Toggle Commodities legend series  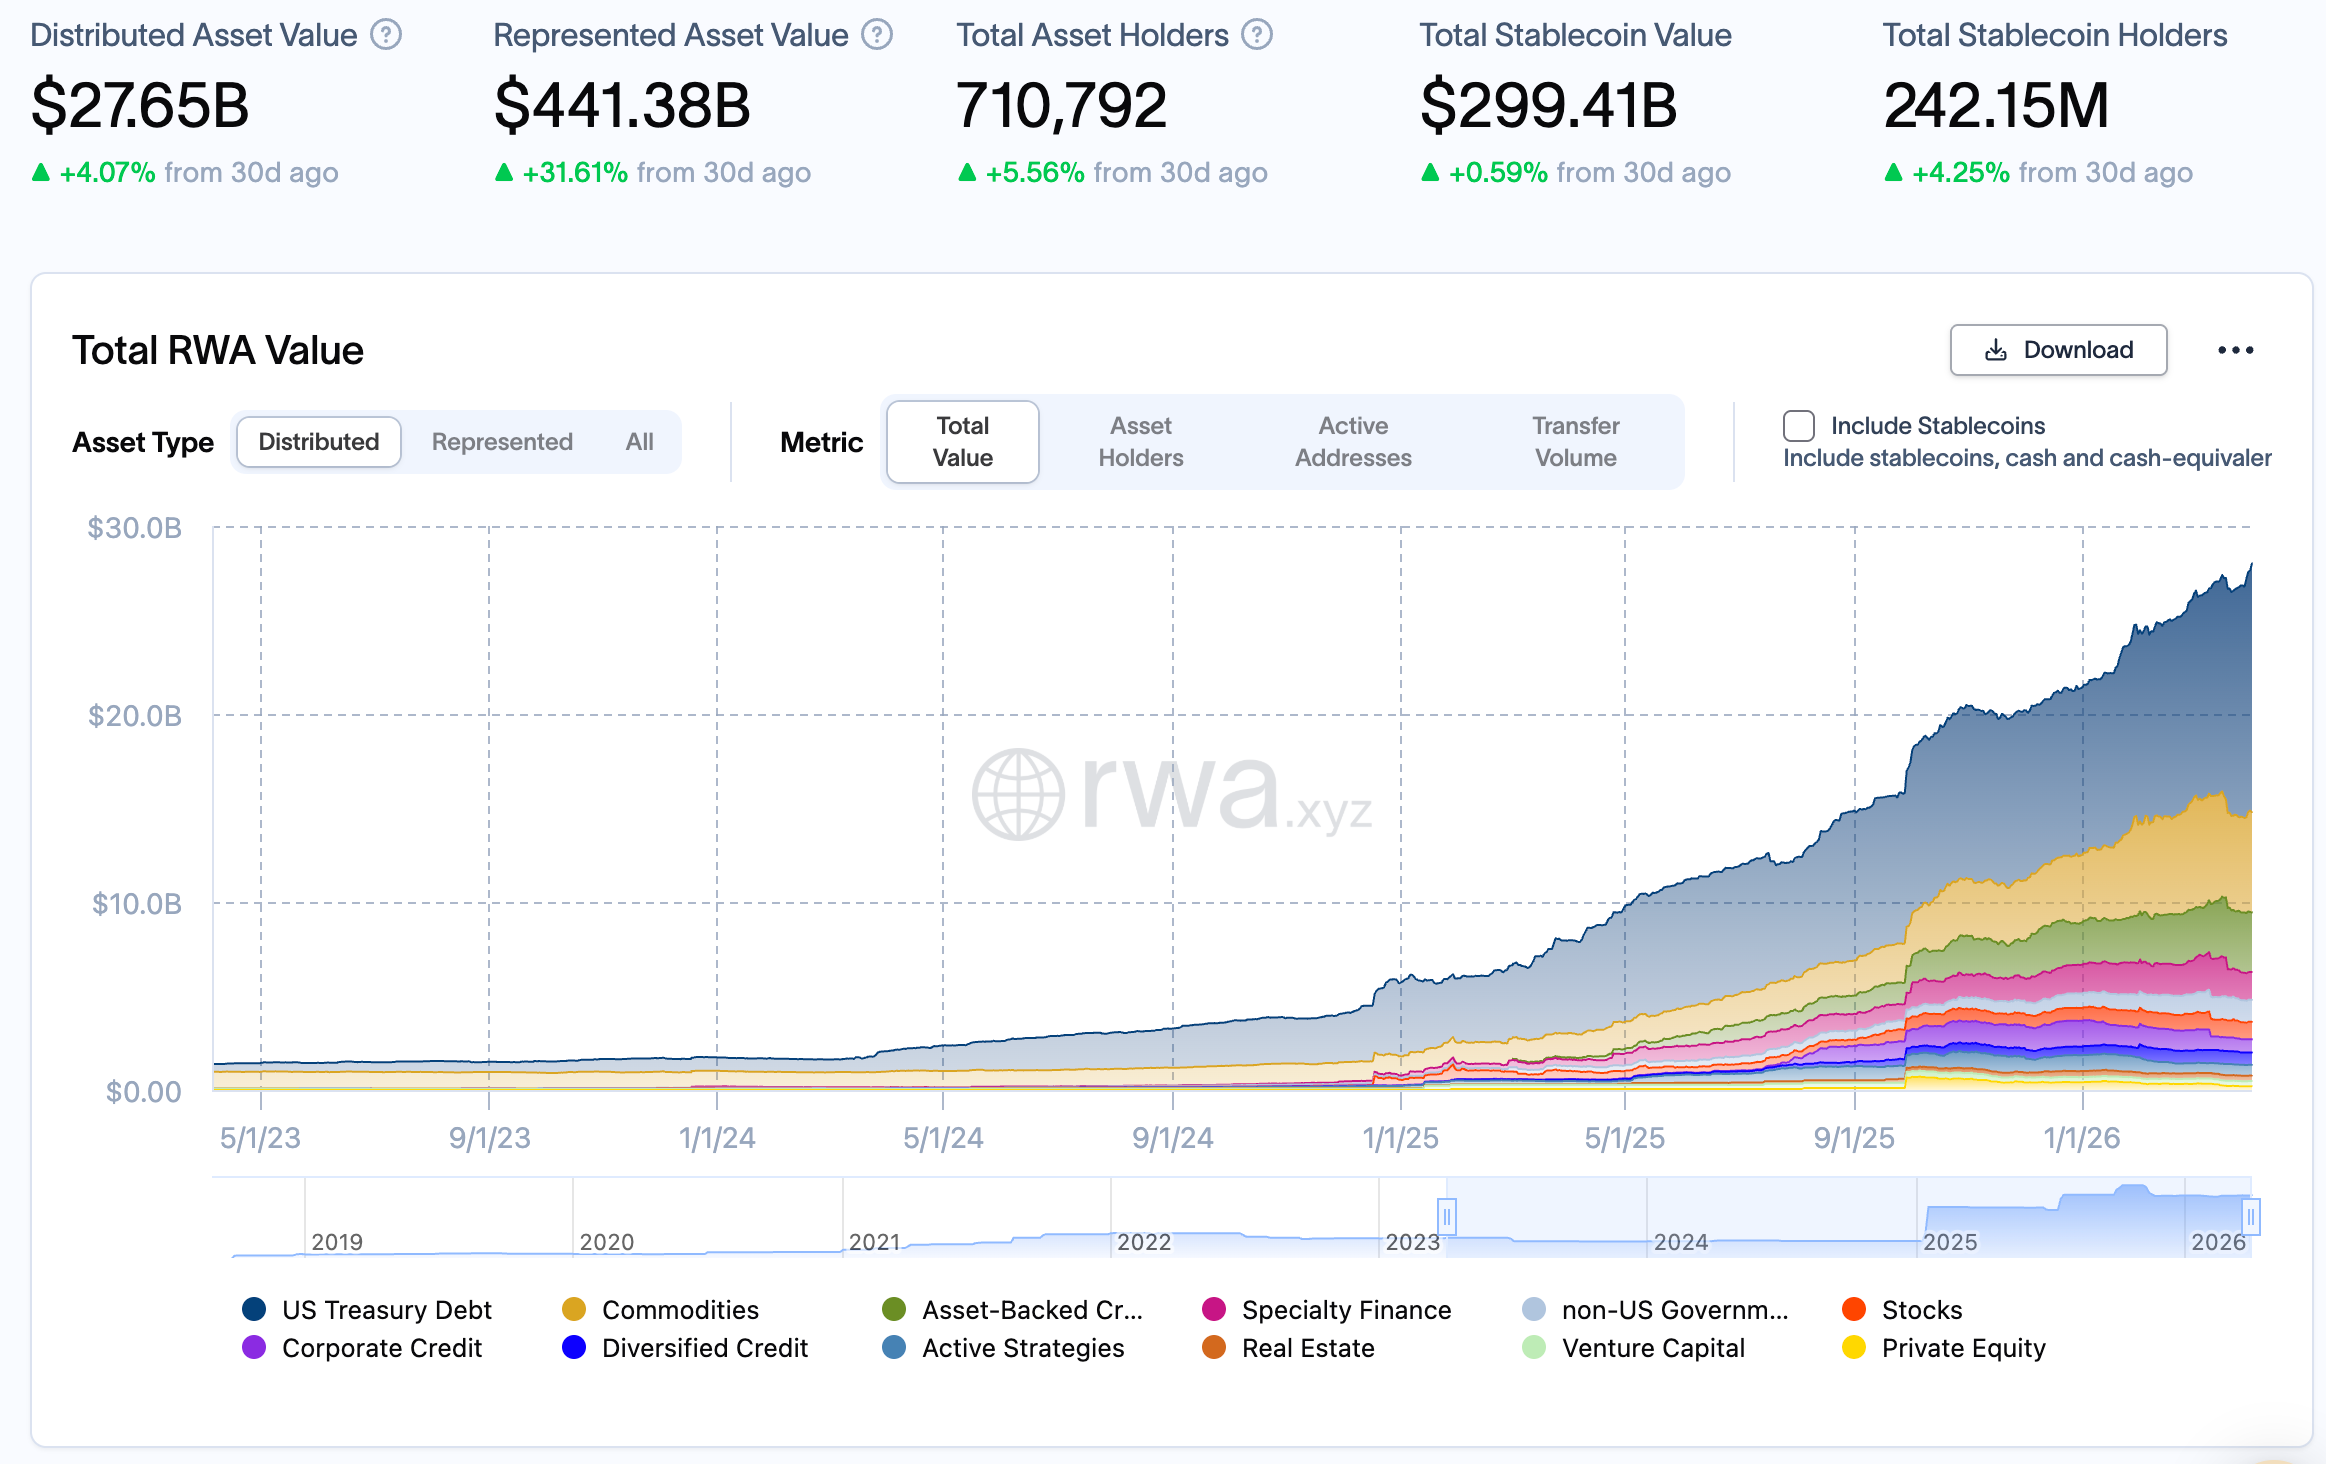pos(679,1310)
